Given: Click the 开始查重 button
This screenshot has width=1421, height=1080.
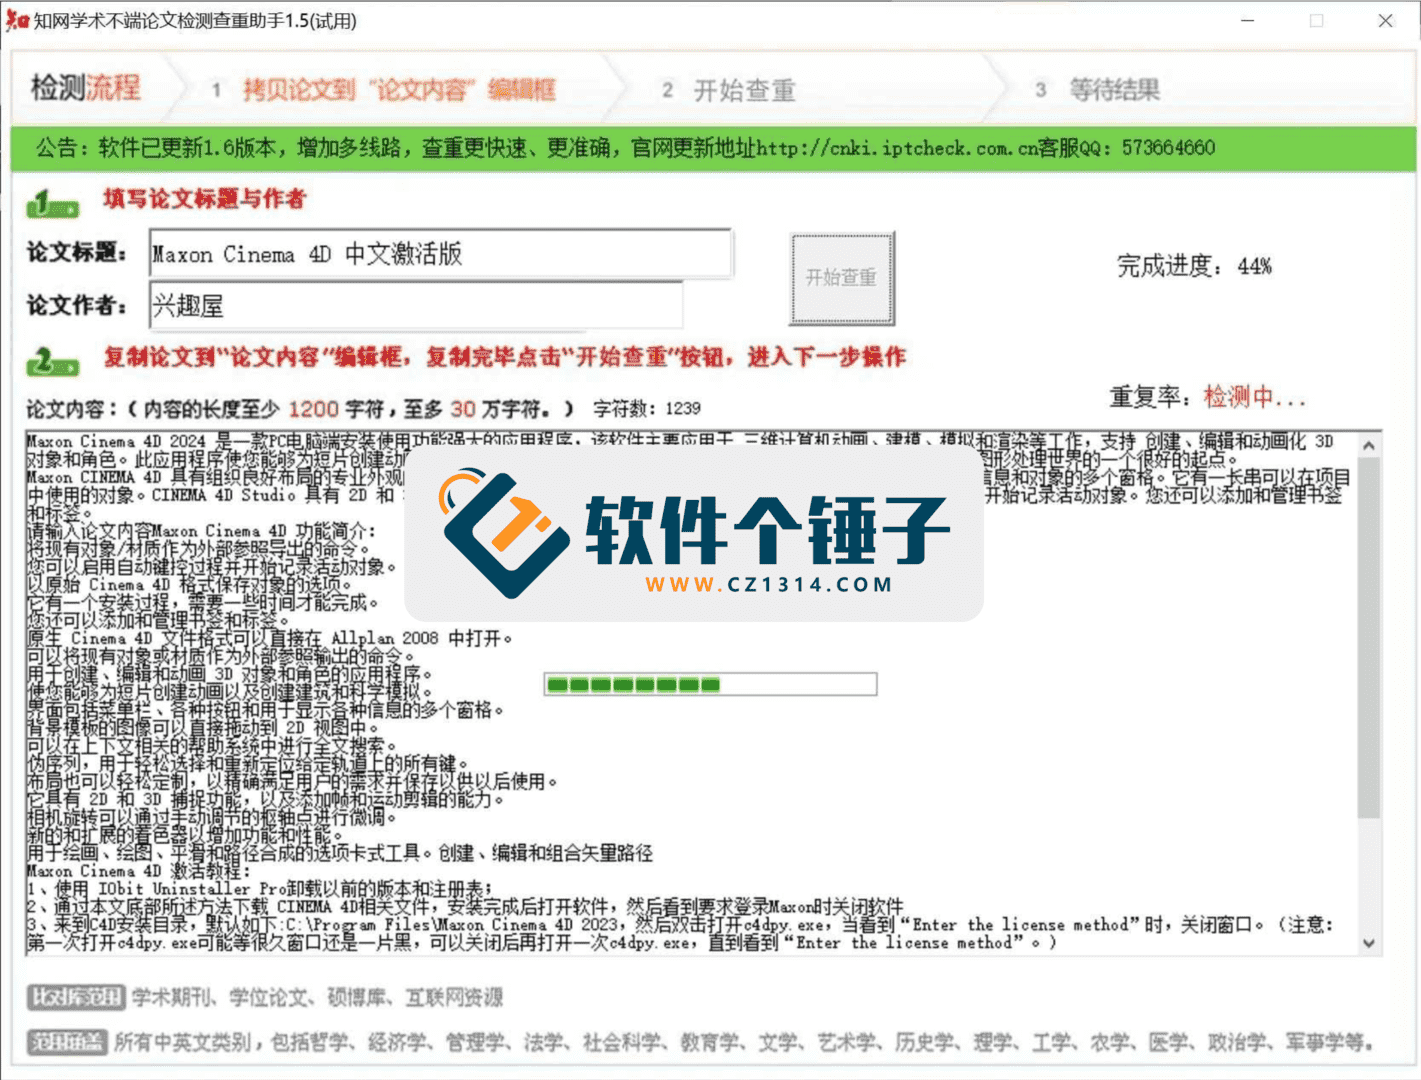Looking at the screenshot, I should pos(841,278).
